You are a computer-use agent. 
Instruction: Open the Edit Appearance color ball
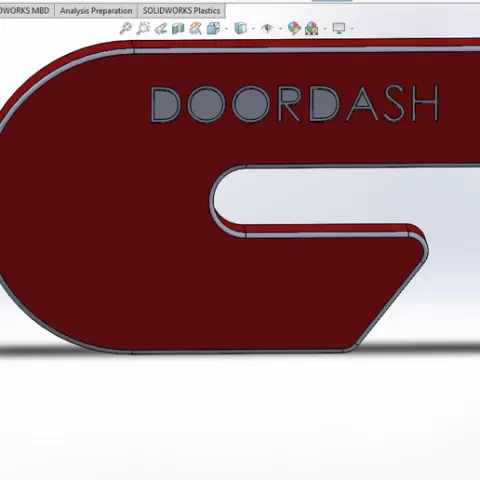click(x=294, y=28)
